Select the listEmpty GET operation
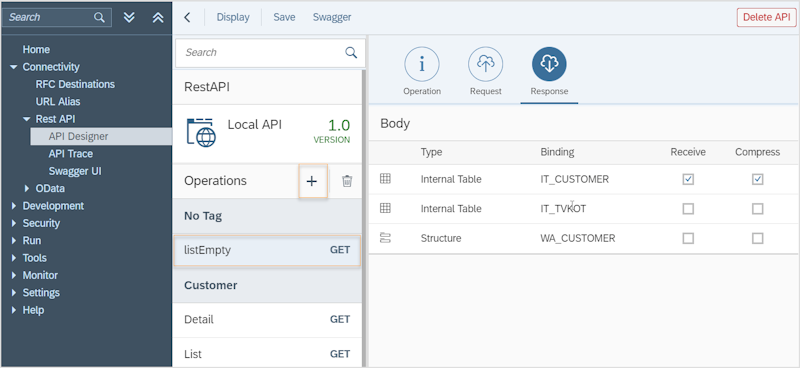Viewport: 800px width, 368px height. pyautogui.click(x=267, y=250)
